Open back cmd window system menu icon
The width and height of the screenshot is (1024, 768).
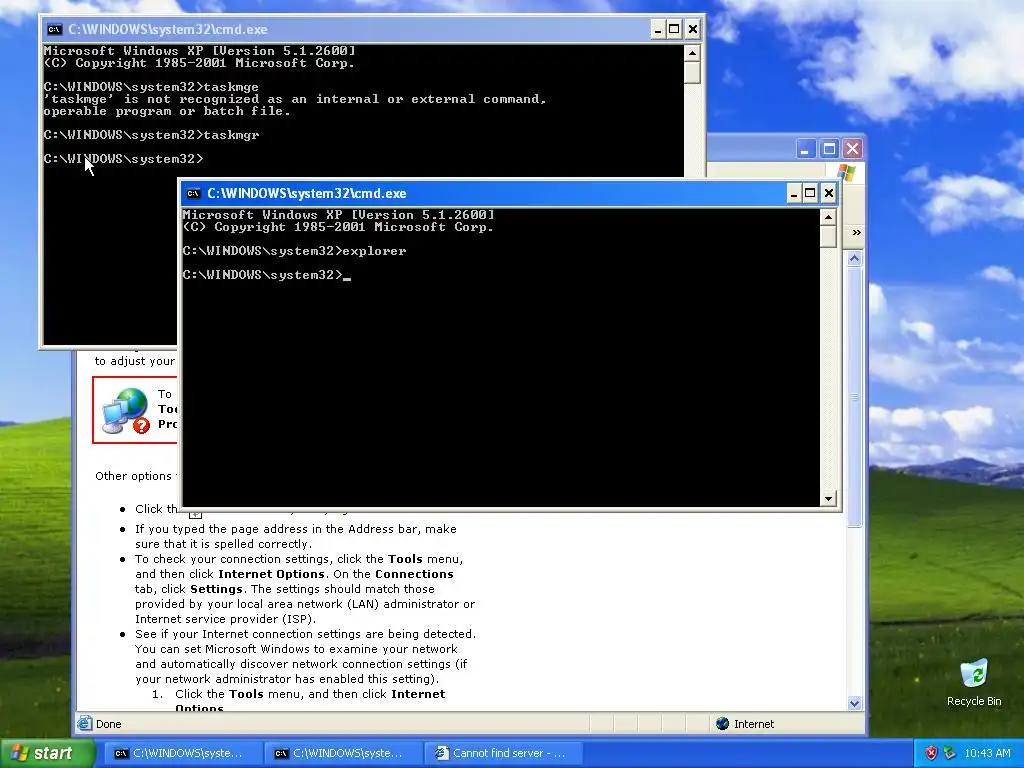(55, 29)
